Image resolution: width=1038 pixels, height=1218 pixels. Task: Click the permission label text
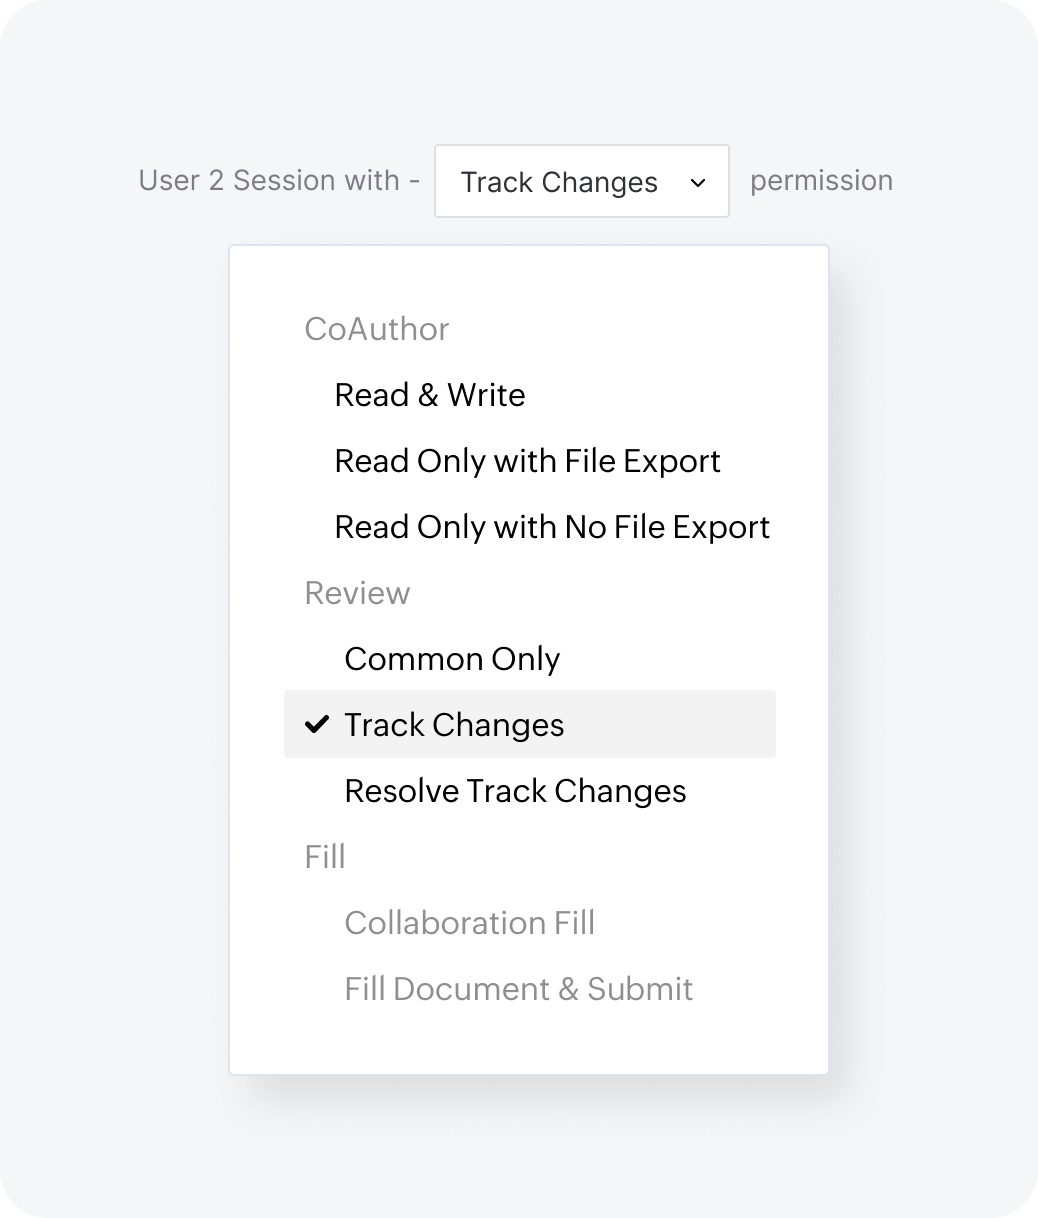pyautogui.click(x=821, y=181)
